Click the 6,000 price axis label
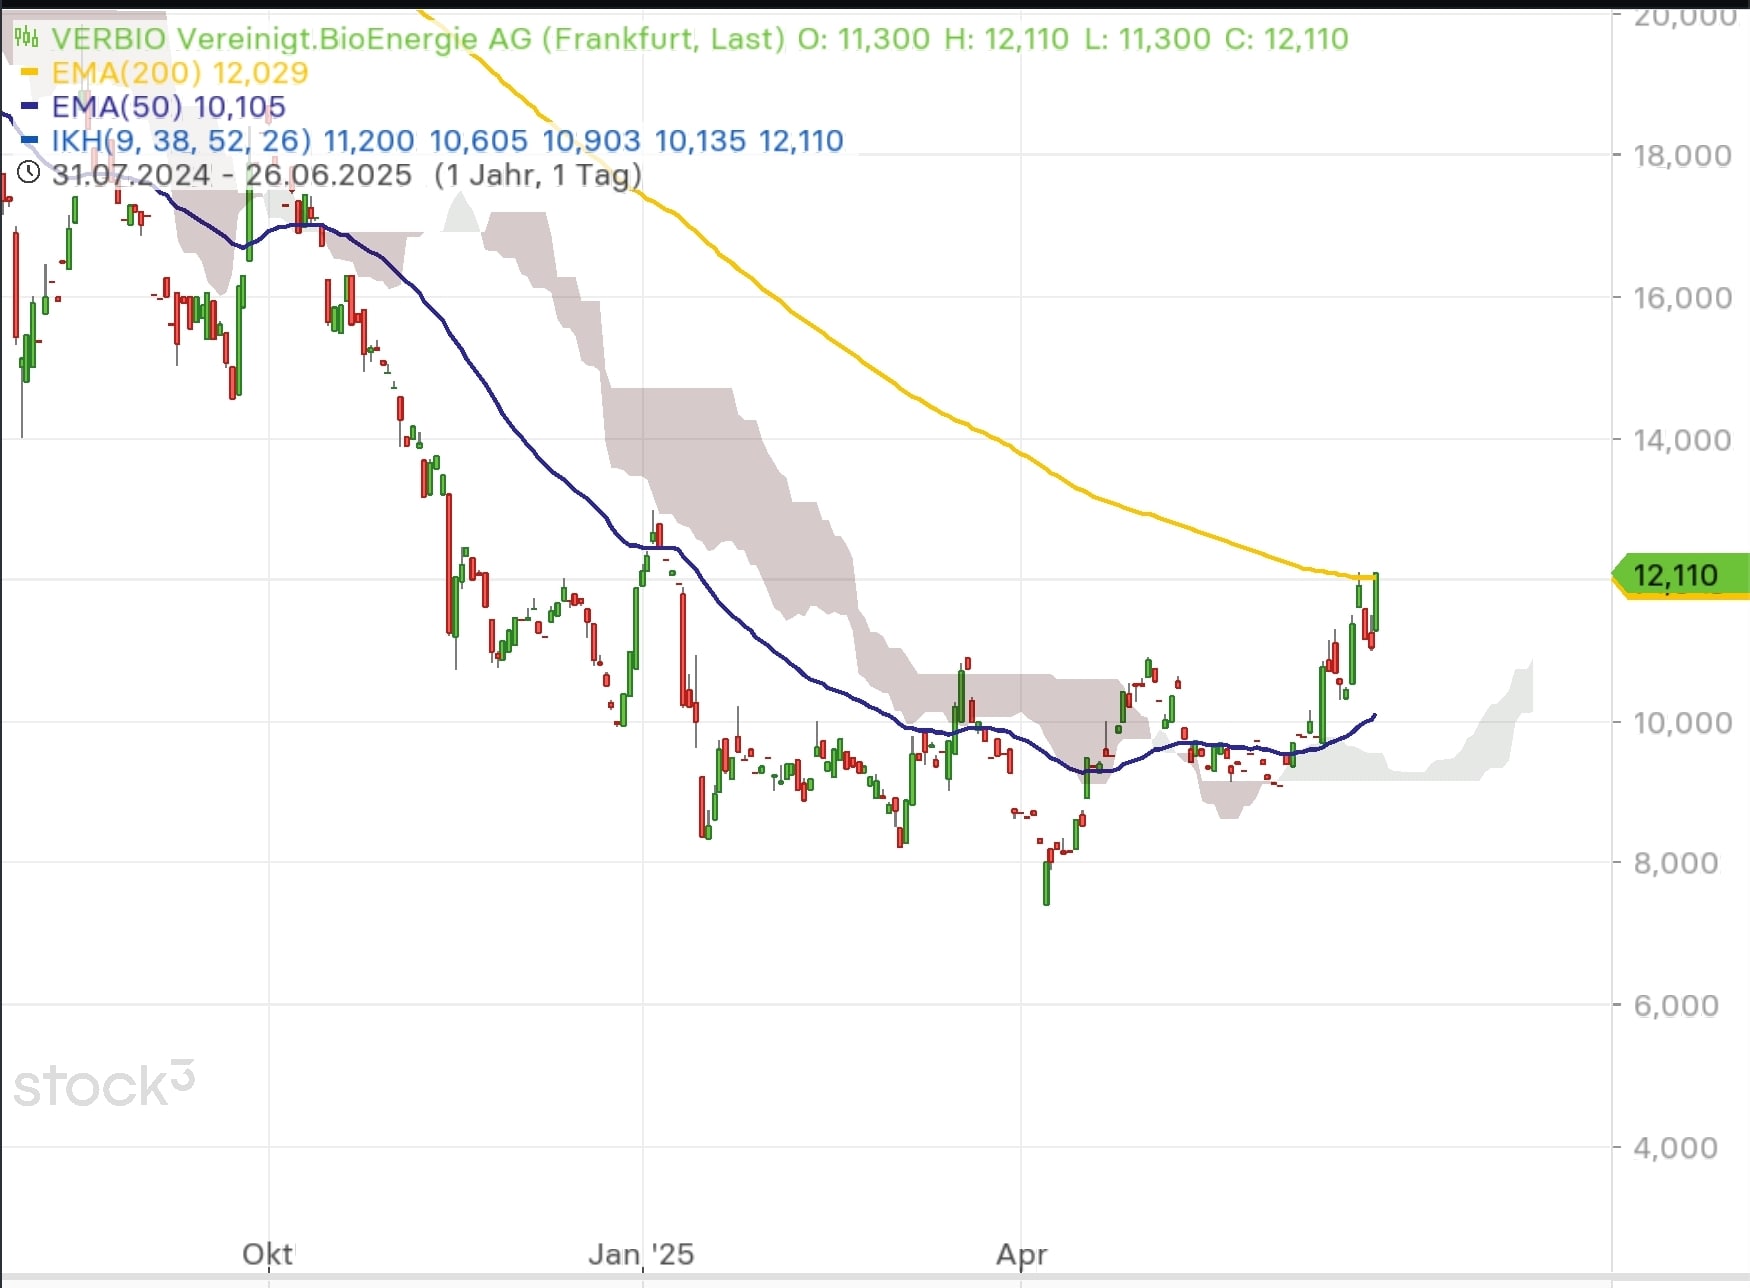Screen dimensions: 1750x1288 (1676, 1005)
